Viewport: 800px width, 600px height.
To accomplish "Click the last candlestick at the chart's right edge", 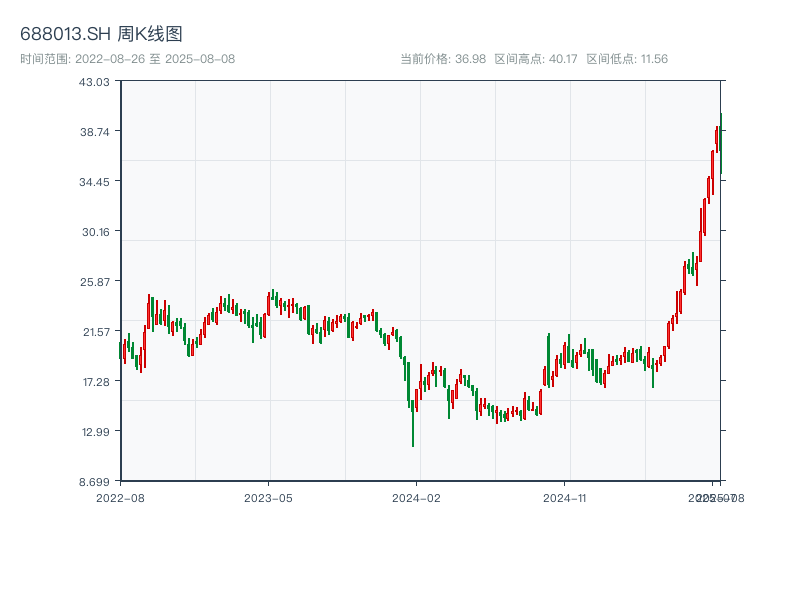I will tap(721, 140).
